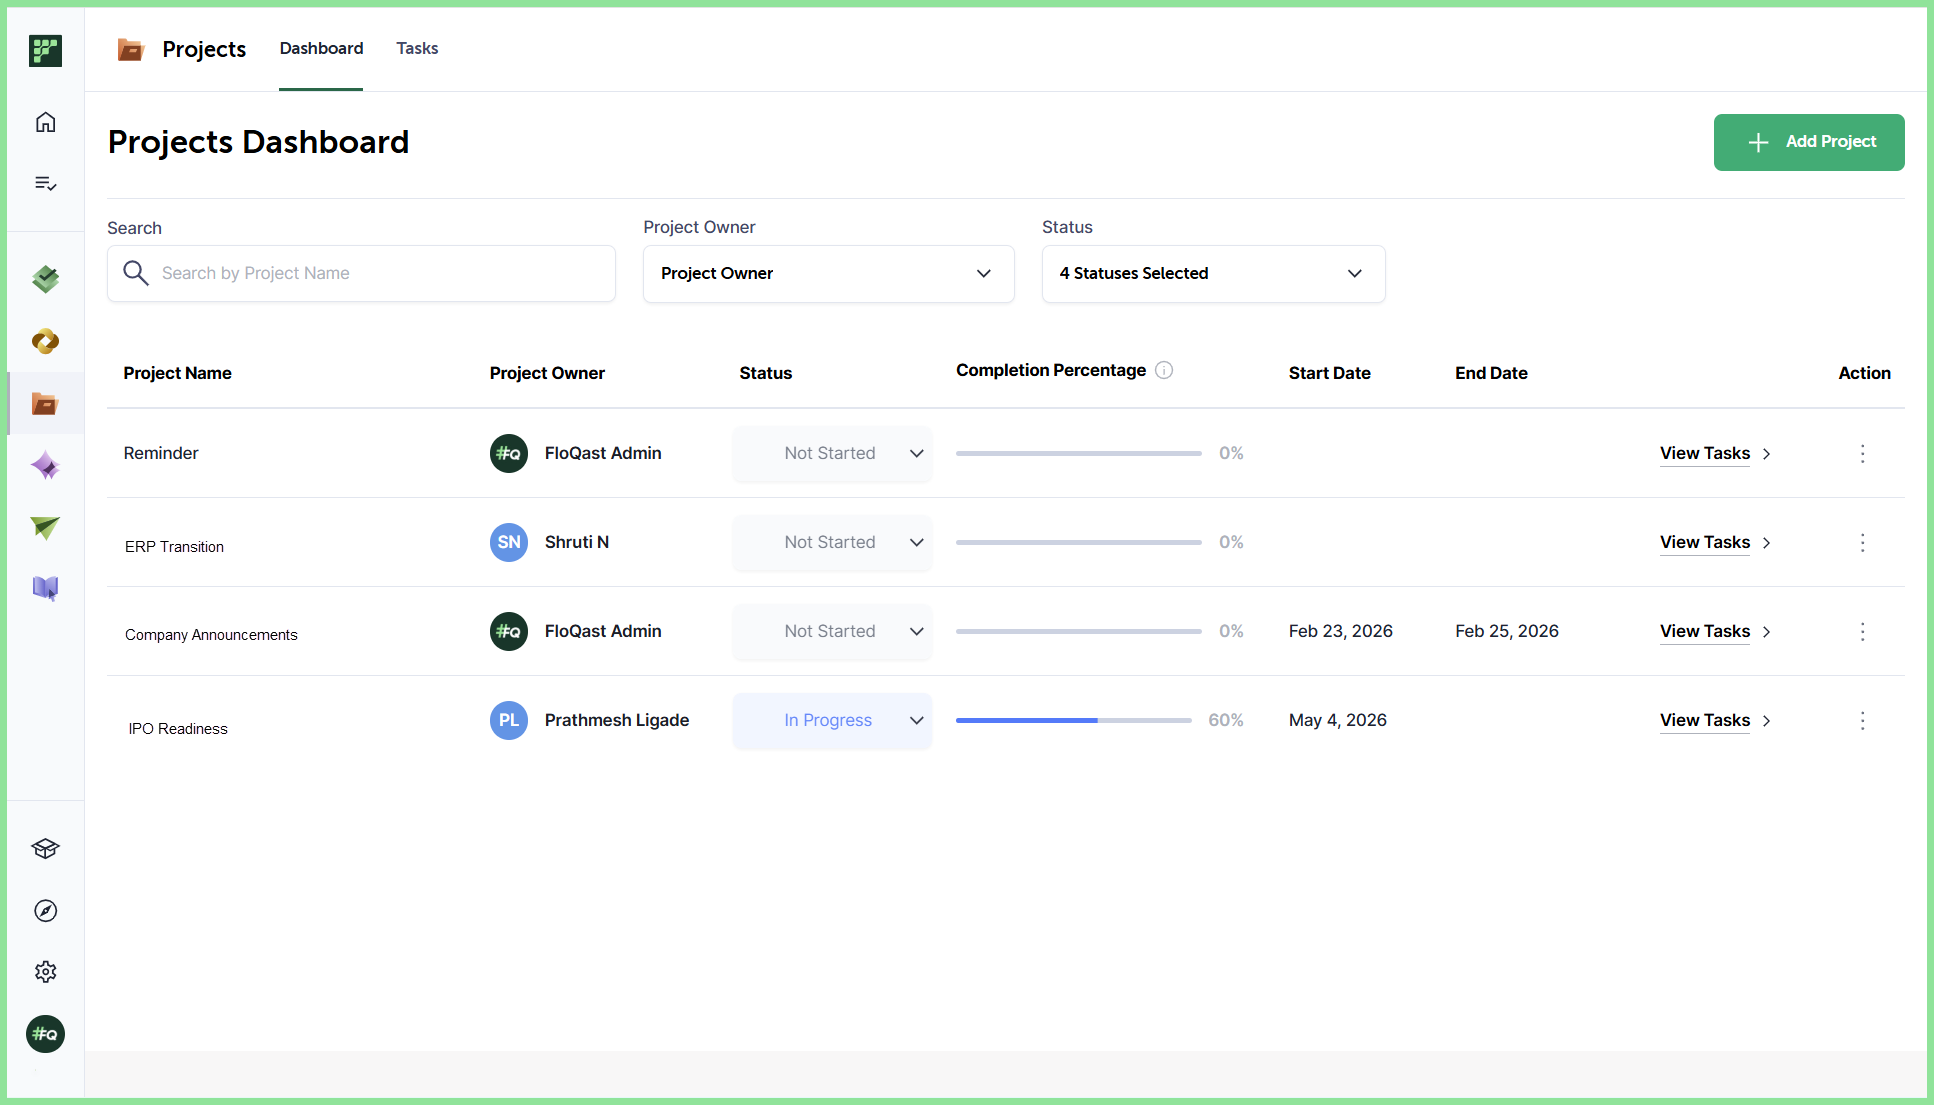Open the graduation cap learning icon
This screenshot has width=1934, height=1105.
coord(45,848)
